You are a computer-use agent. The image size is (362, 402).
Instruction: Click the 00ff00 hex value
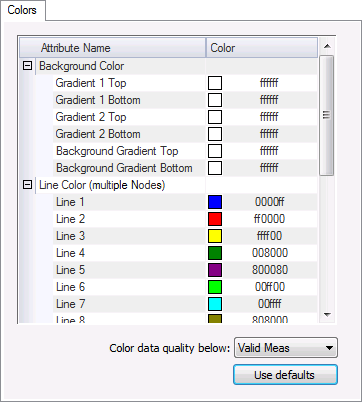(270, 287)
